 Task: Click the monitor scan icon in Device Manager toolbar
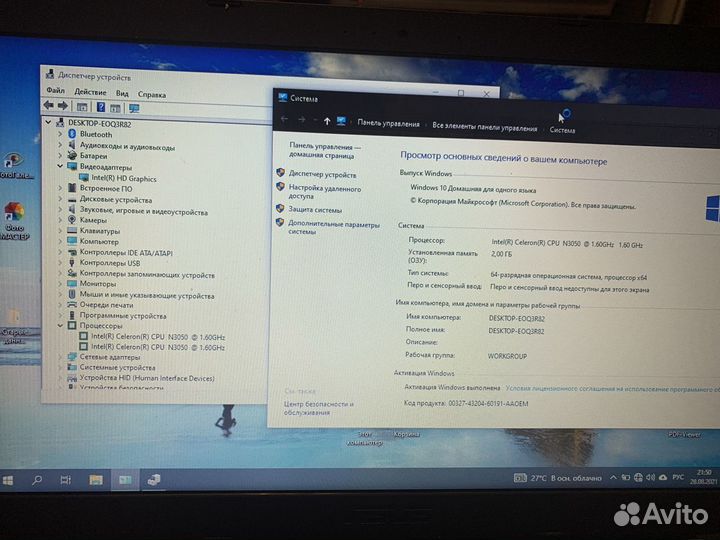click(134, 108)
